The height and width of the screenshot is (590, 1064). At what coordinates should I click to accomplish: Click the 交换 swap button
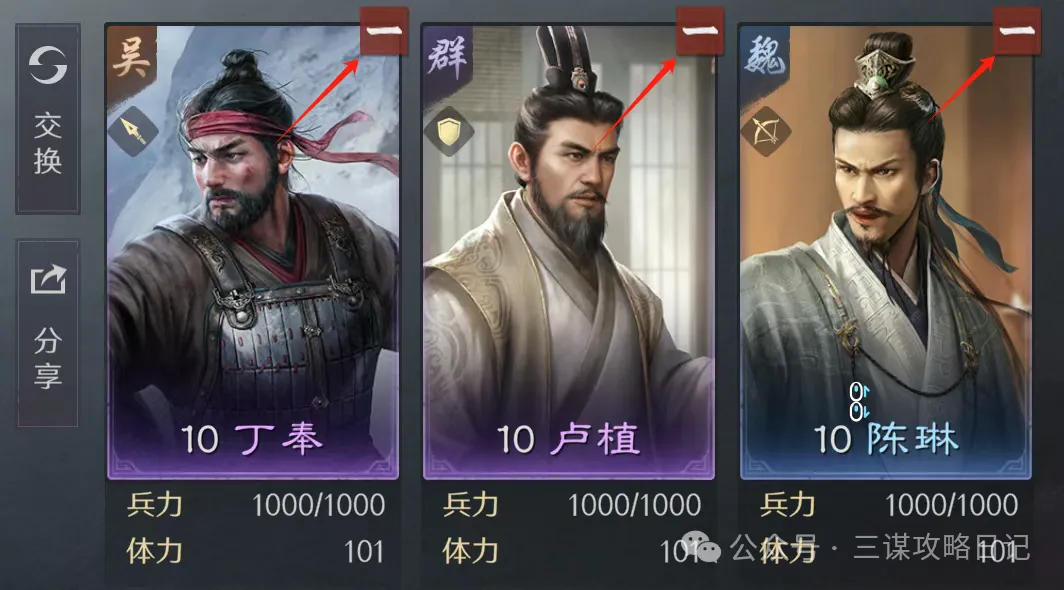(x=48, y=119)
